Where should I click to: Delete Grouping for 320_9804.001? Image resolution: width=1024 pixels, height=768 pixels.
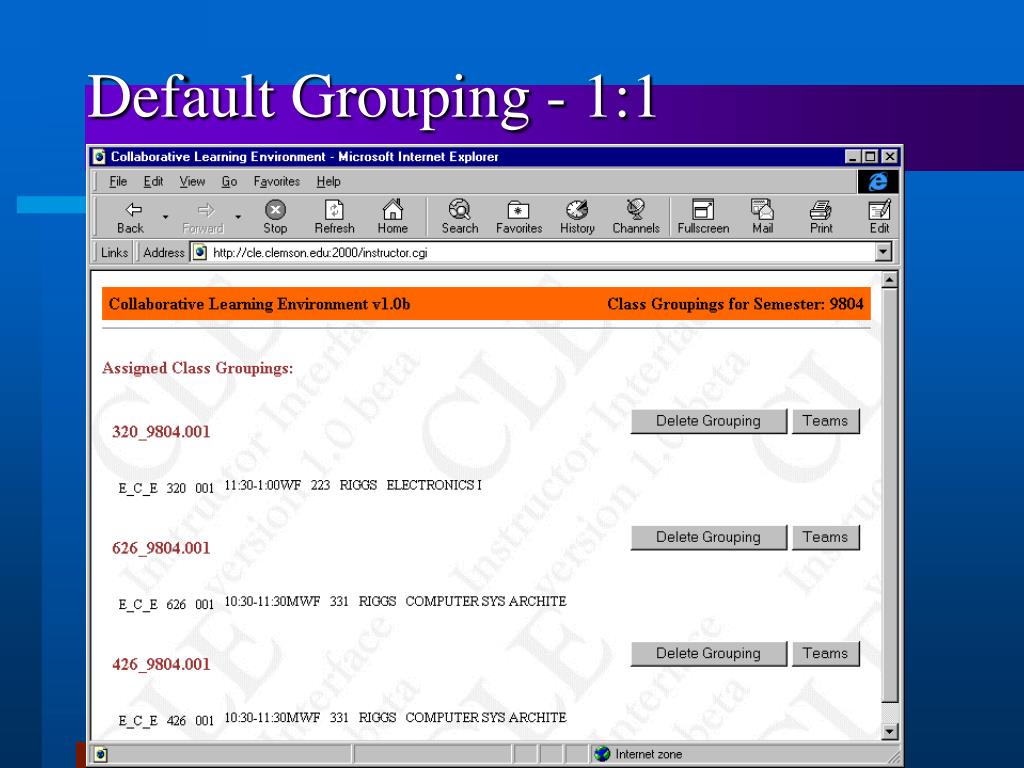coord(709,421)
